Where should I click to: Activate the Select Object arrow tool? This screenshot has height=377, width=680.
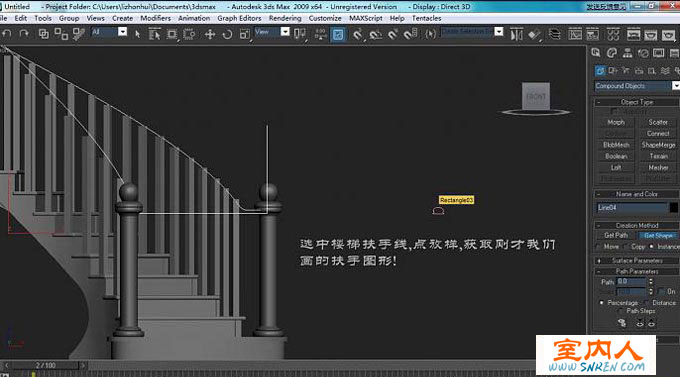point(137,34)
